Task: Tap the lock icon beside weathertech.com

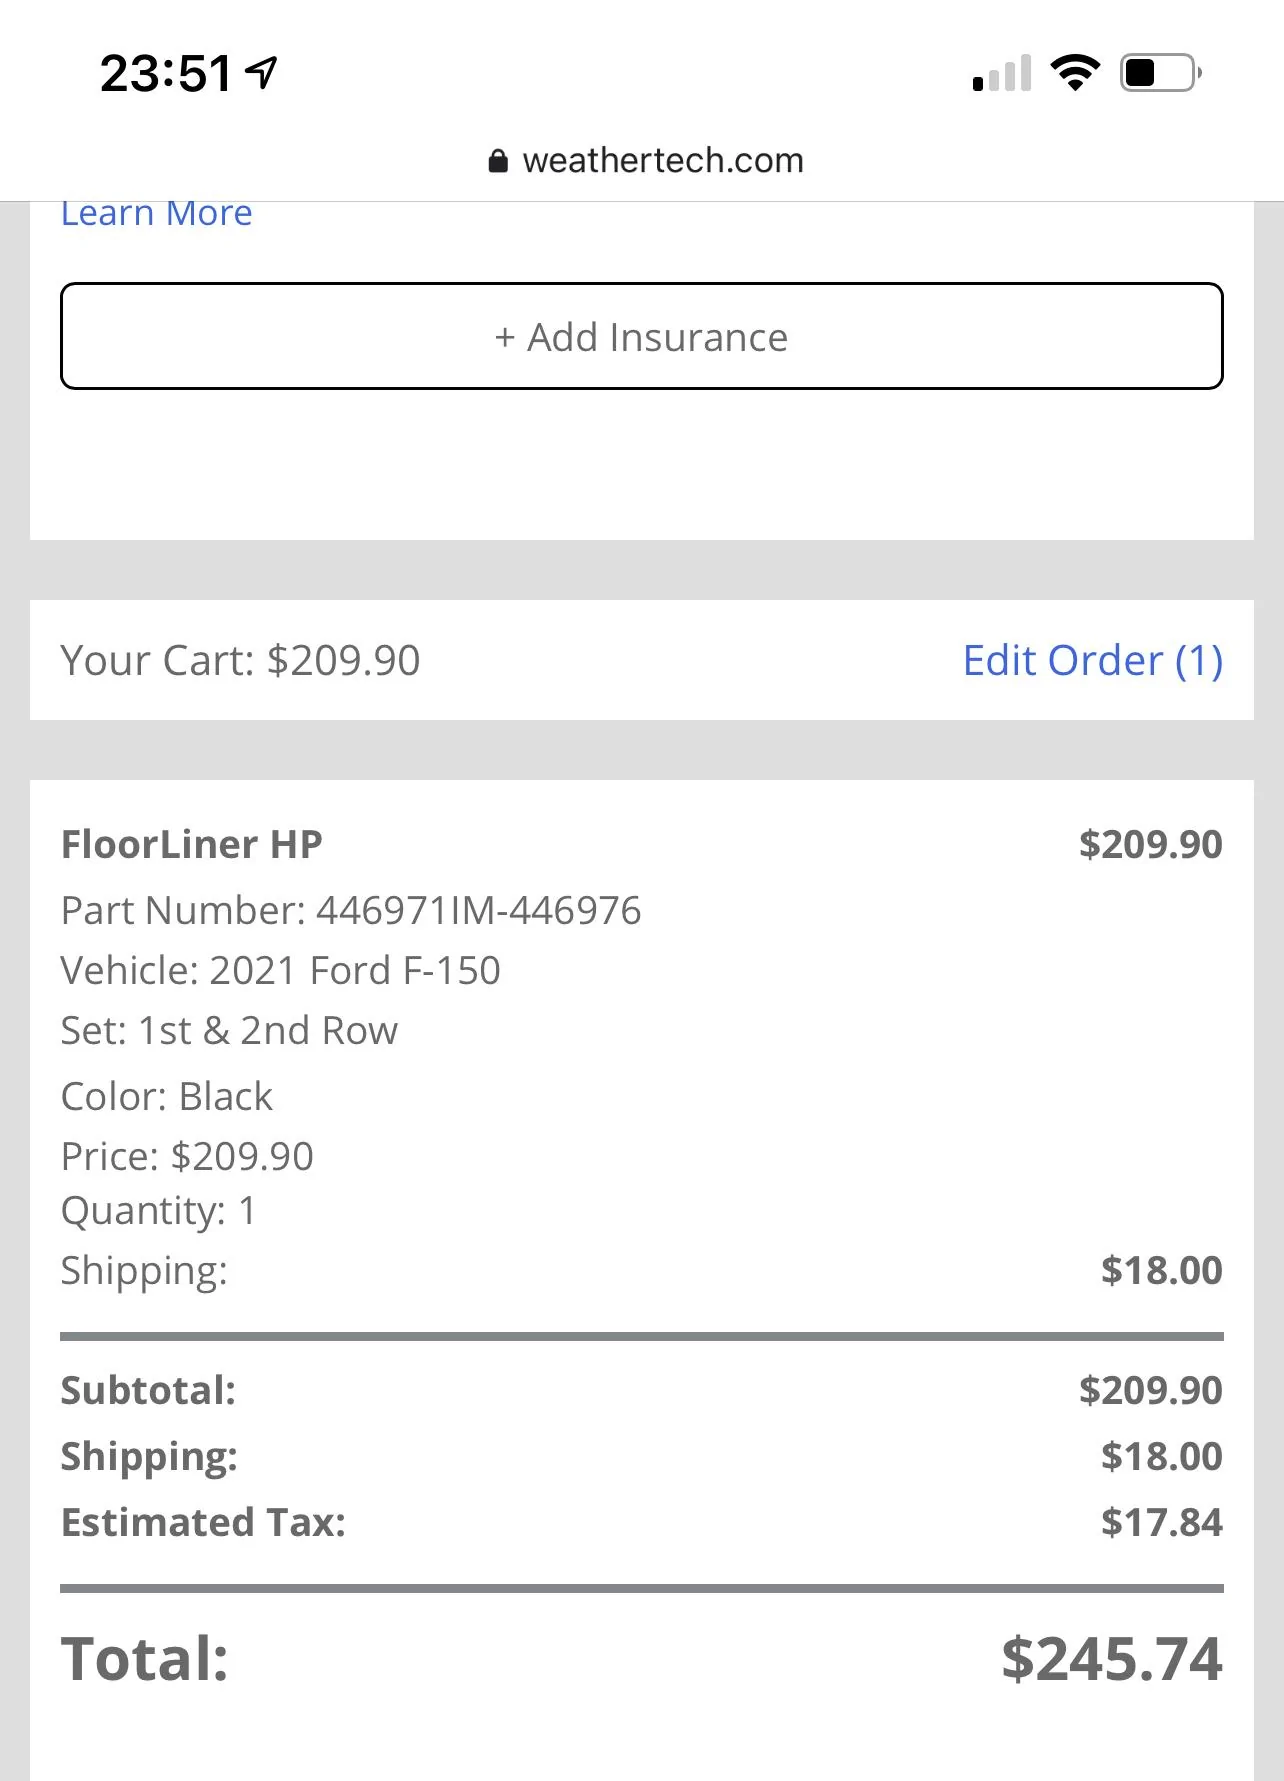Action: pyautogui.click(x=497, y=161)
